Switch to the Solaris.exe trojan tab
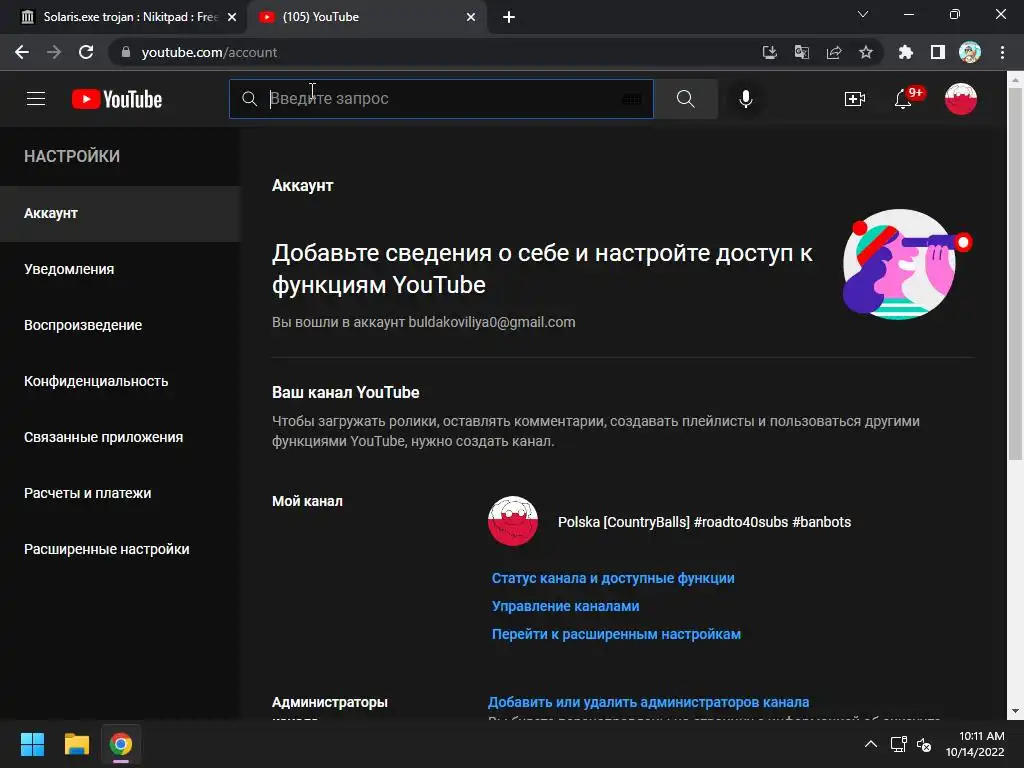Viewport: 1024px width, 768px height. coord(123,17)
